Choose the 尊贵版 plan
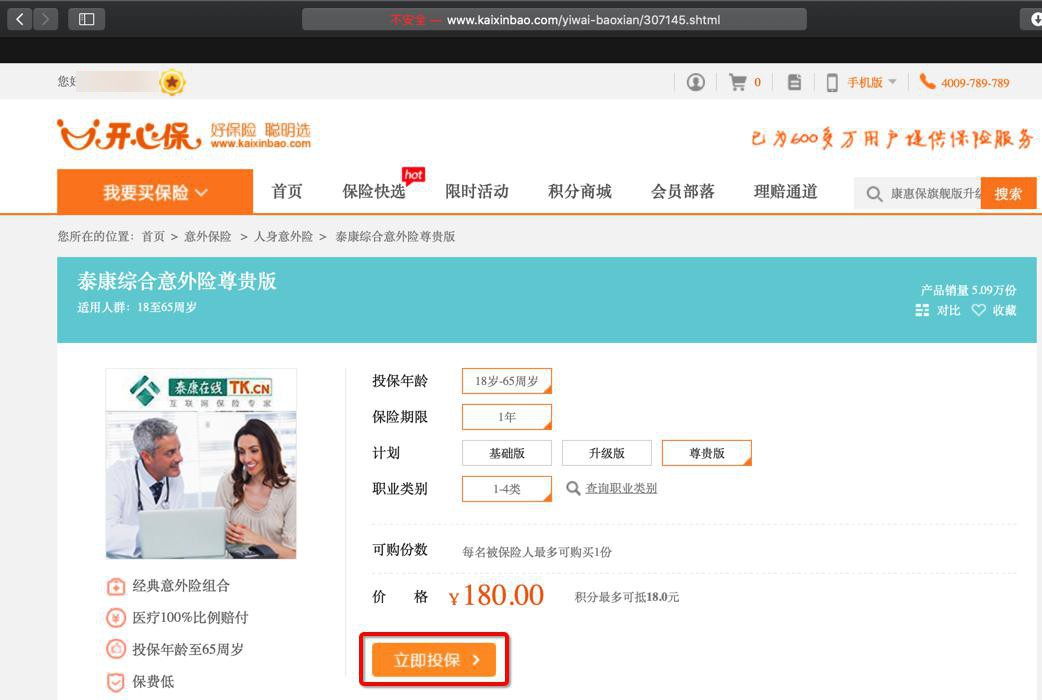 pyautogui.click(x=706, y=453)
